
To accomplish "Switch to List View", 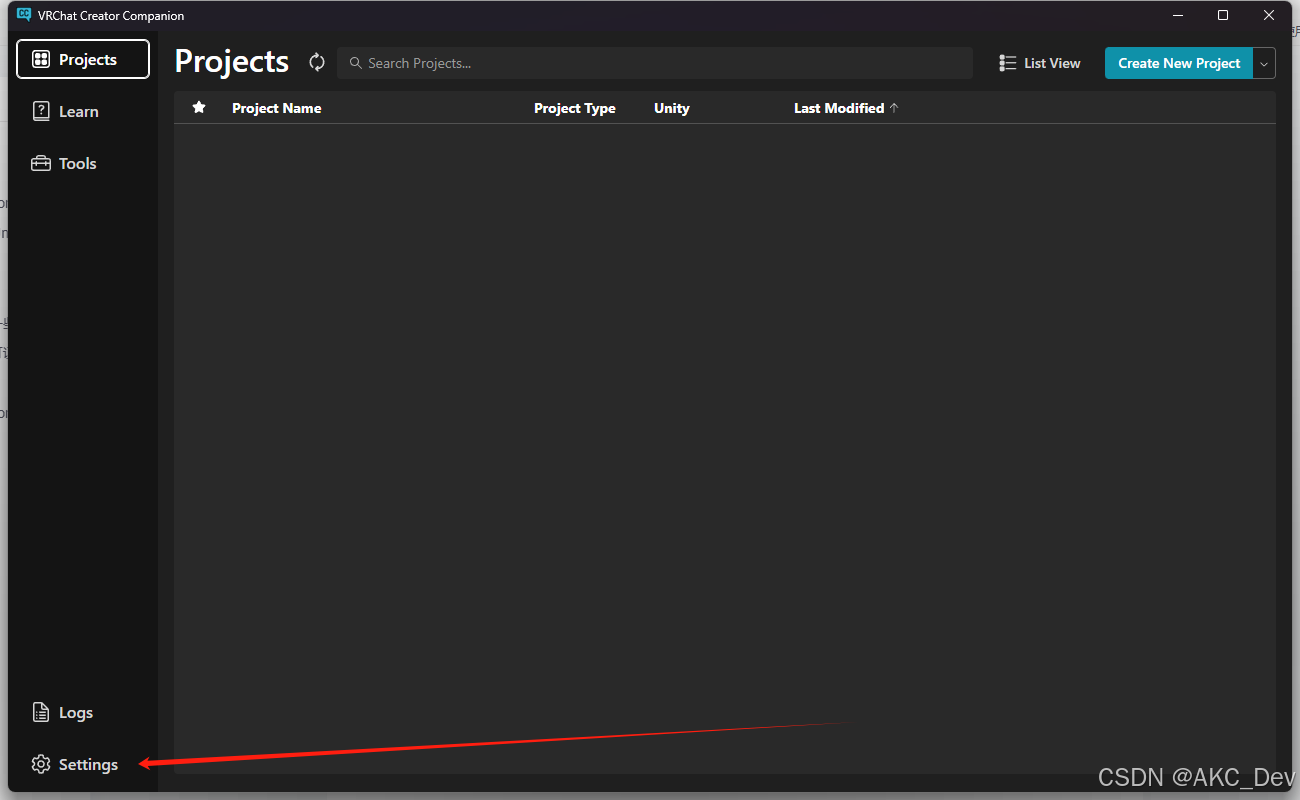I will [x=1040, y=63].
